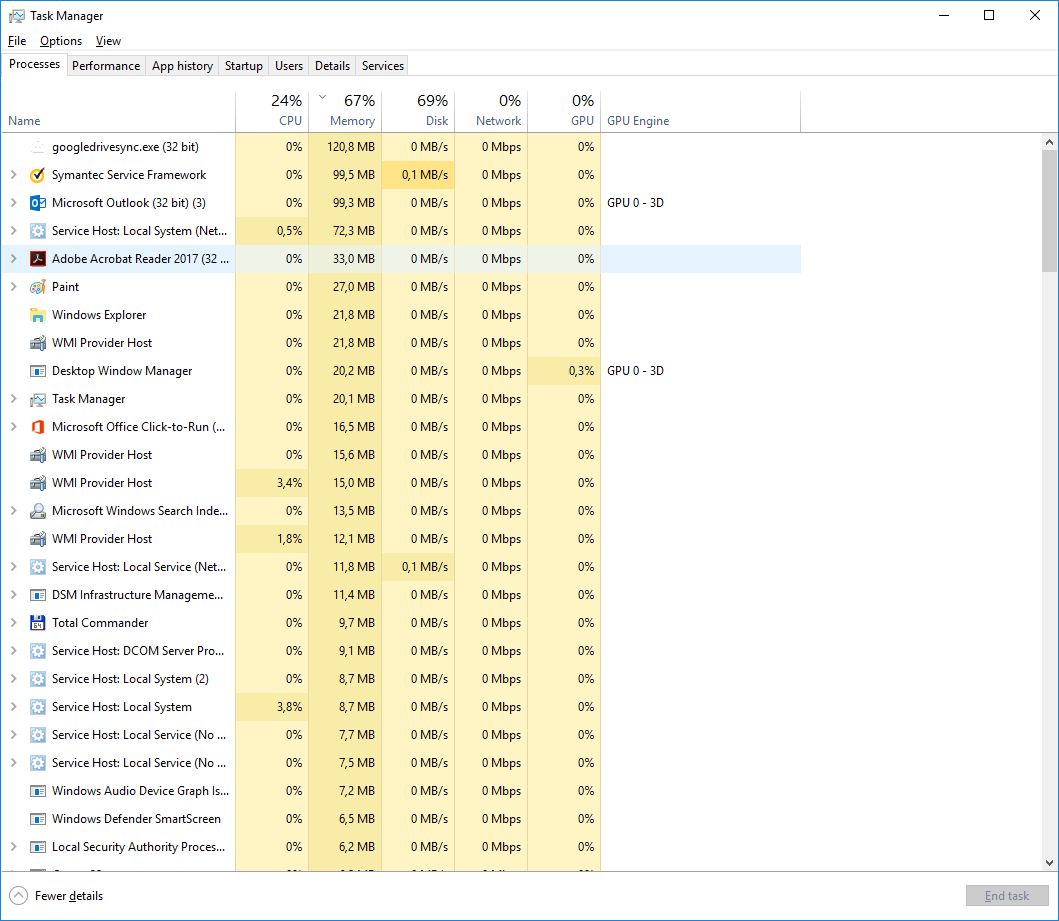This screenshot has width=1059, height=921.
Task: Switch to the Details tab
Action: [x=332, y=65]
